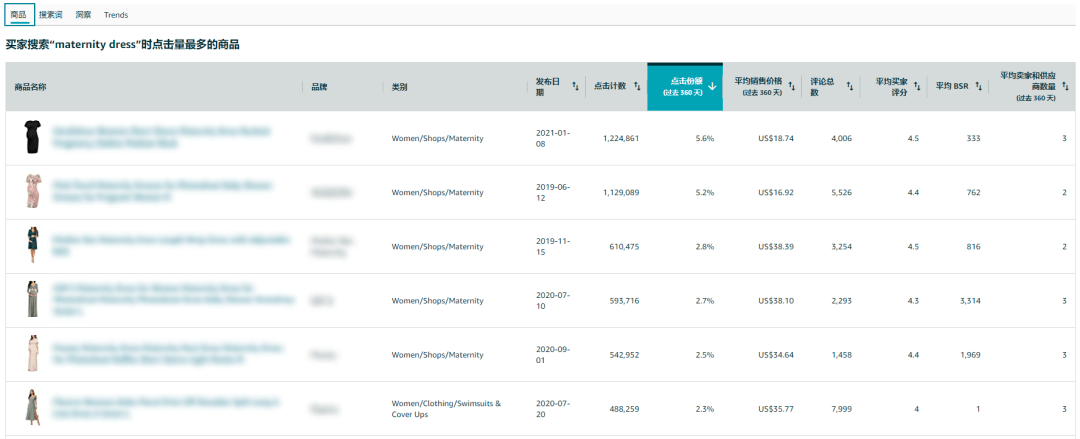Click sort arrows next to 平均 BSR

point(978,87)
